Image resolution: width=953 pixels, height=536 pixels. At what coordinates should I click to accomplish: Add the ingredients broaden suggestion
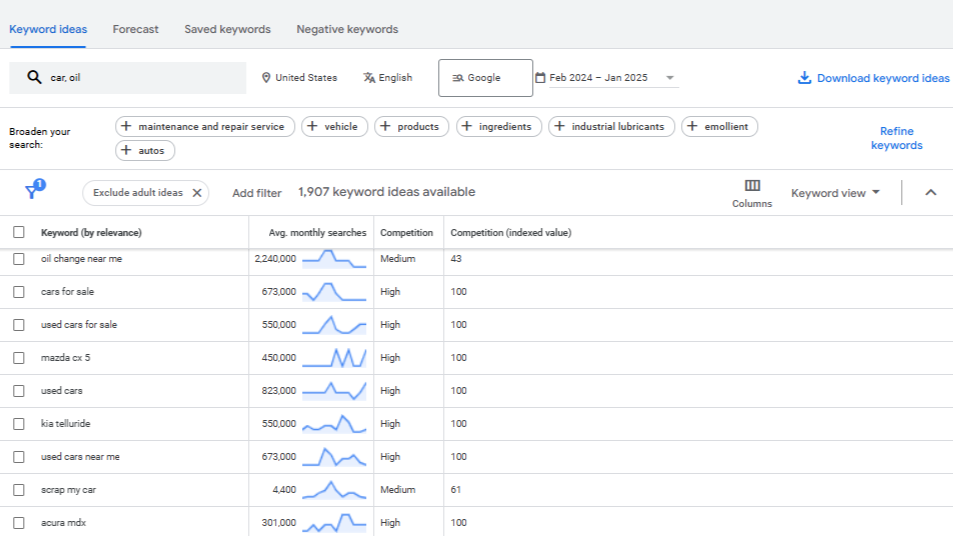[498, 126]
